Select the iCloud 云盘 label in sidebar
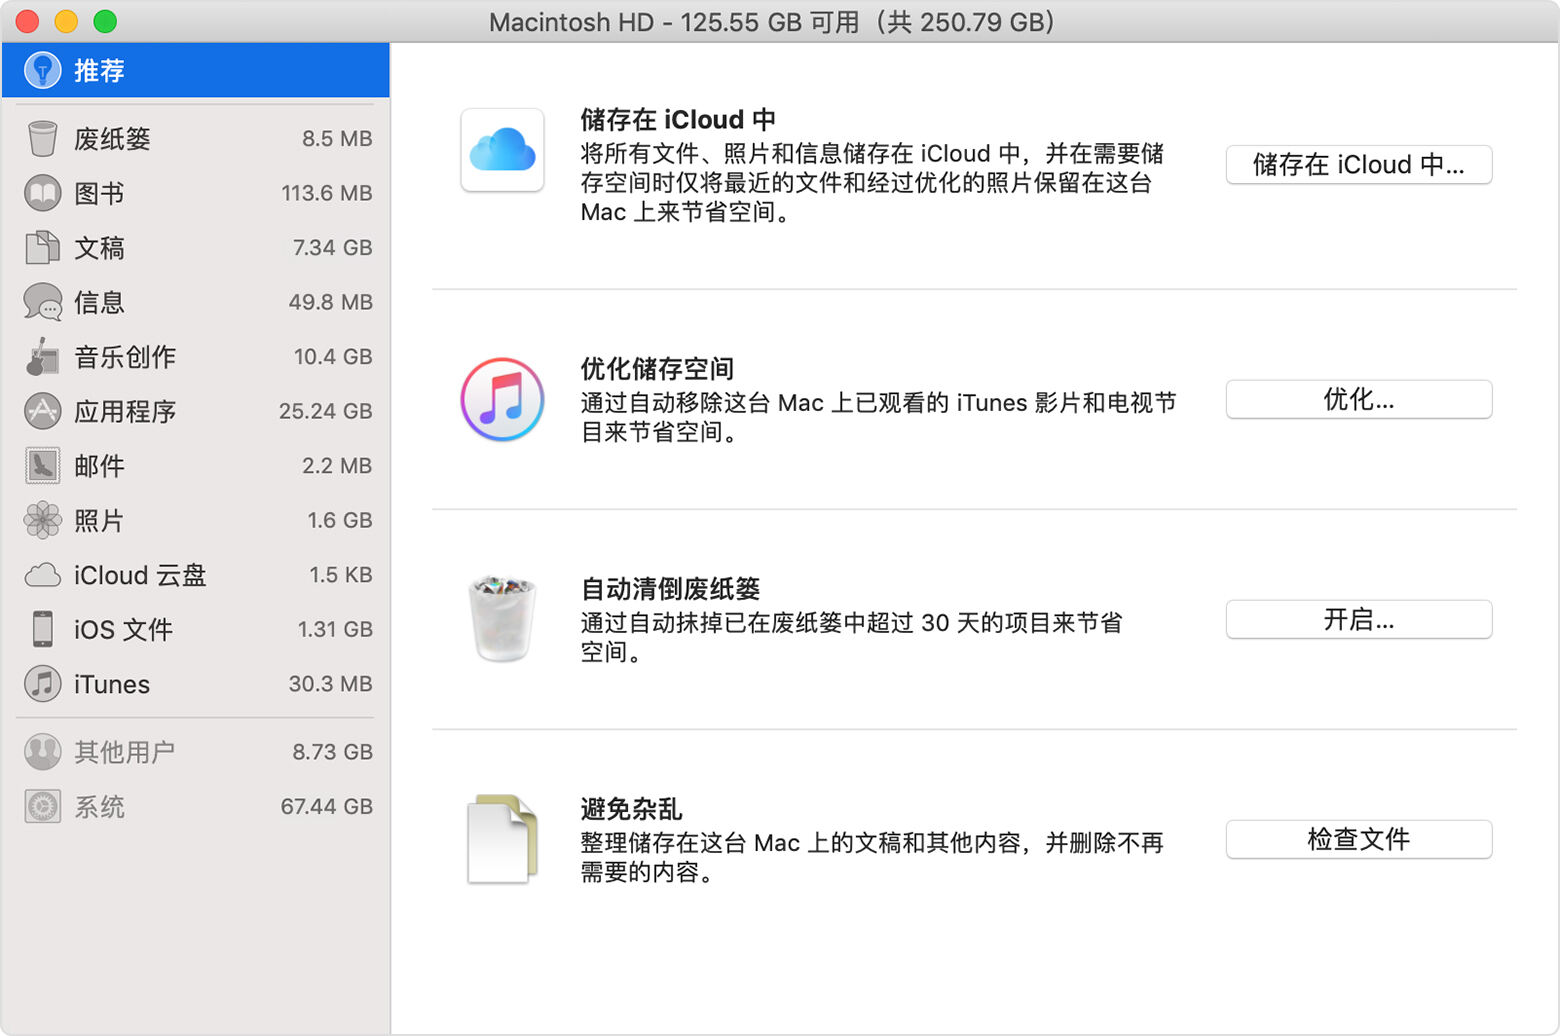This screenshot has width=1560, height=1036. pyautogui.click(x=140, y=575)
